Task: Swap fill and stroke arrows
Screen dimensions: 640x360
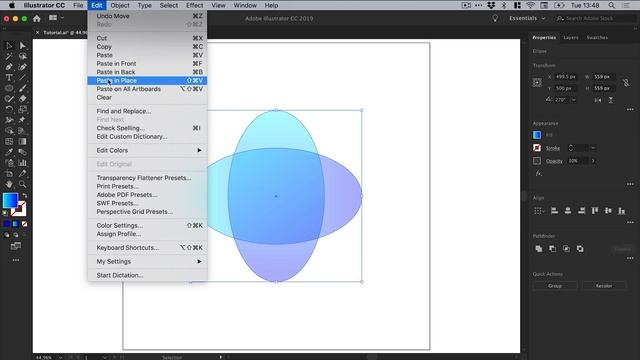Action: click(x=24, y=196)
